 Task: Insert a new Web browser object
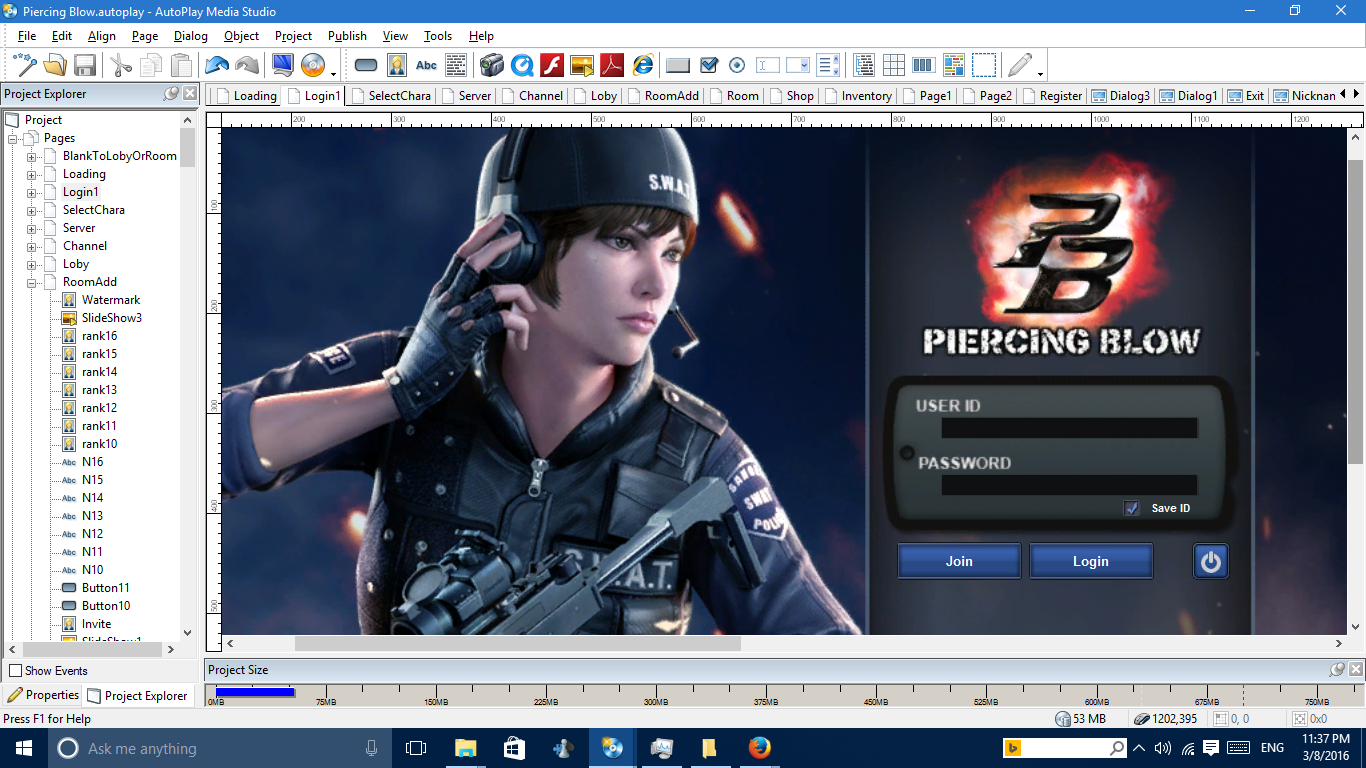pos(643,66)
